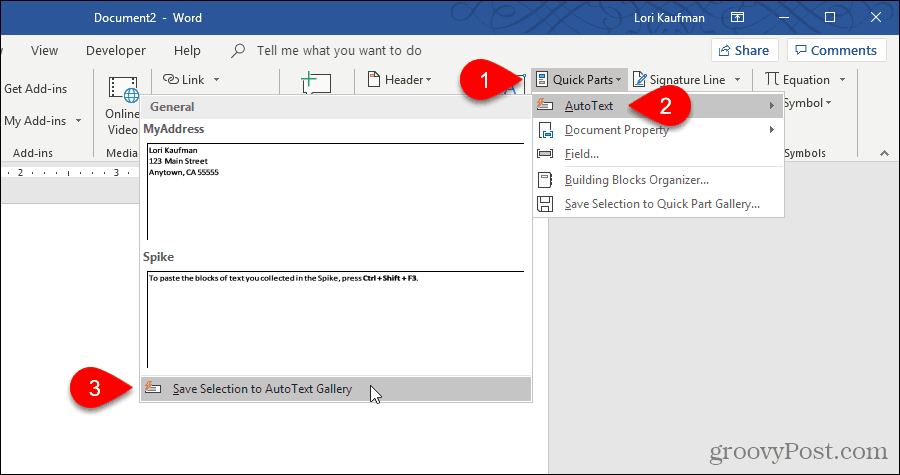This screenshot has width=900, height=475.
Task: Expand the Link dropdown arrow
Action: 216,80
